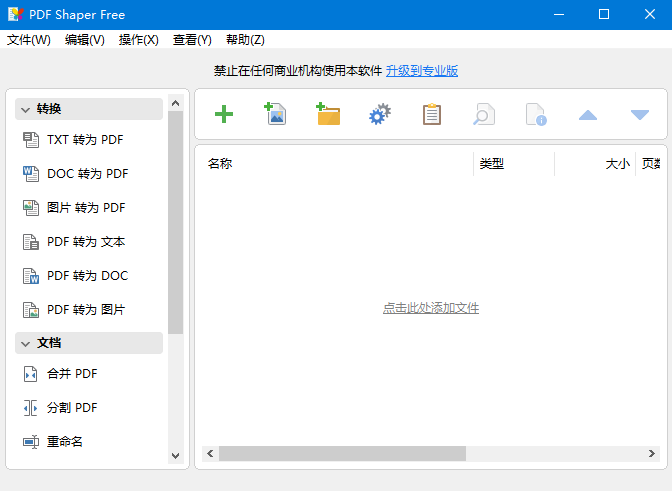This screenshot has height=491, width=672.
Task: Open settings with the blue gears icon
Action: 380,114
